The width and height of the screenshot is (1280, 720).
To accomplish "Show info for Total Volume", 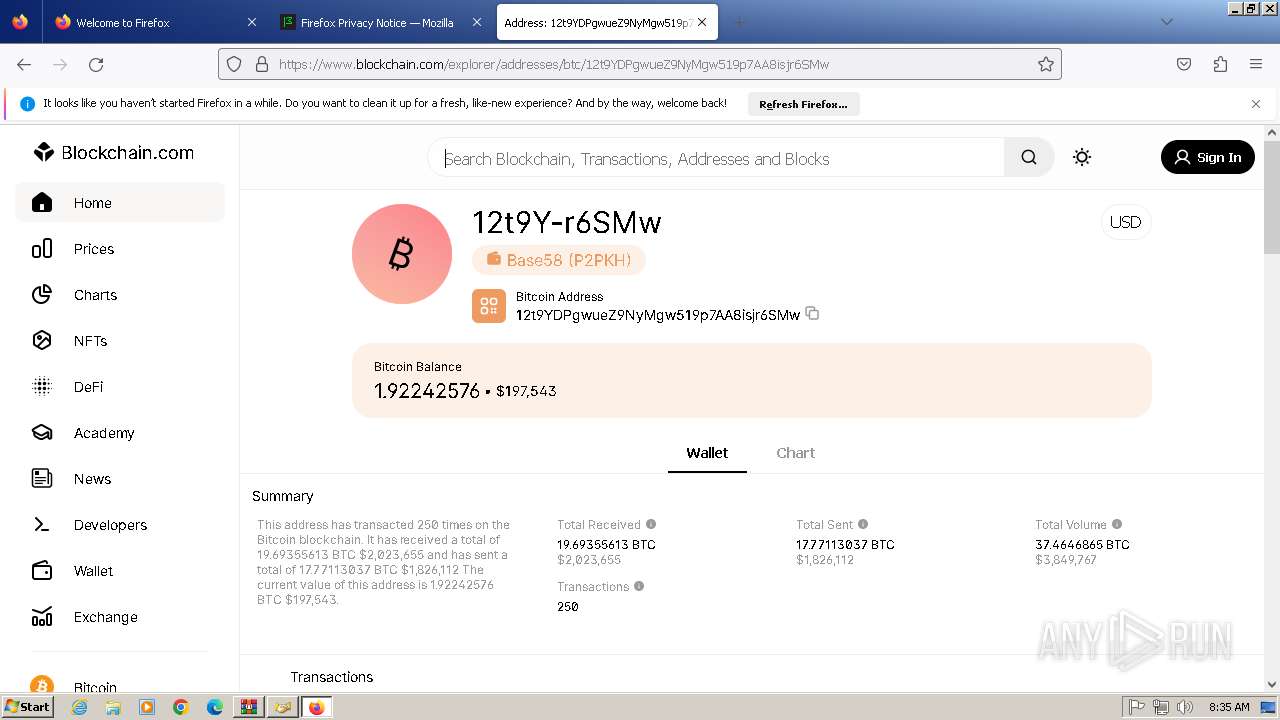I will coord(1117,524).
